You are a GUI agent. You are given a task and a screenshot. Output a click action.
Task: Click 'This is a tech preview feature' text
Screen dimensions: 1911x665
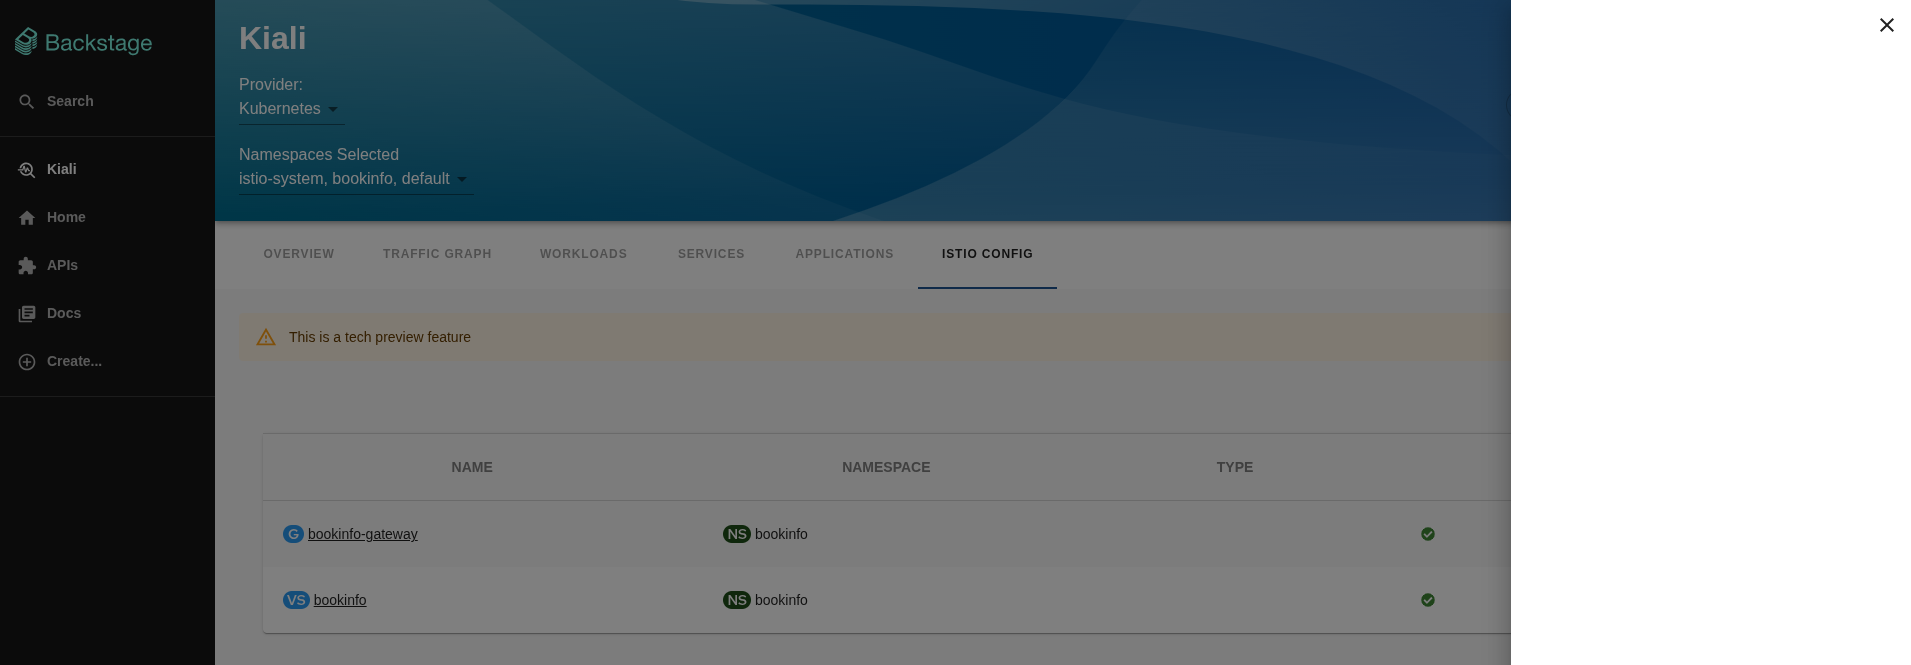(x=380, y=337)
